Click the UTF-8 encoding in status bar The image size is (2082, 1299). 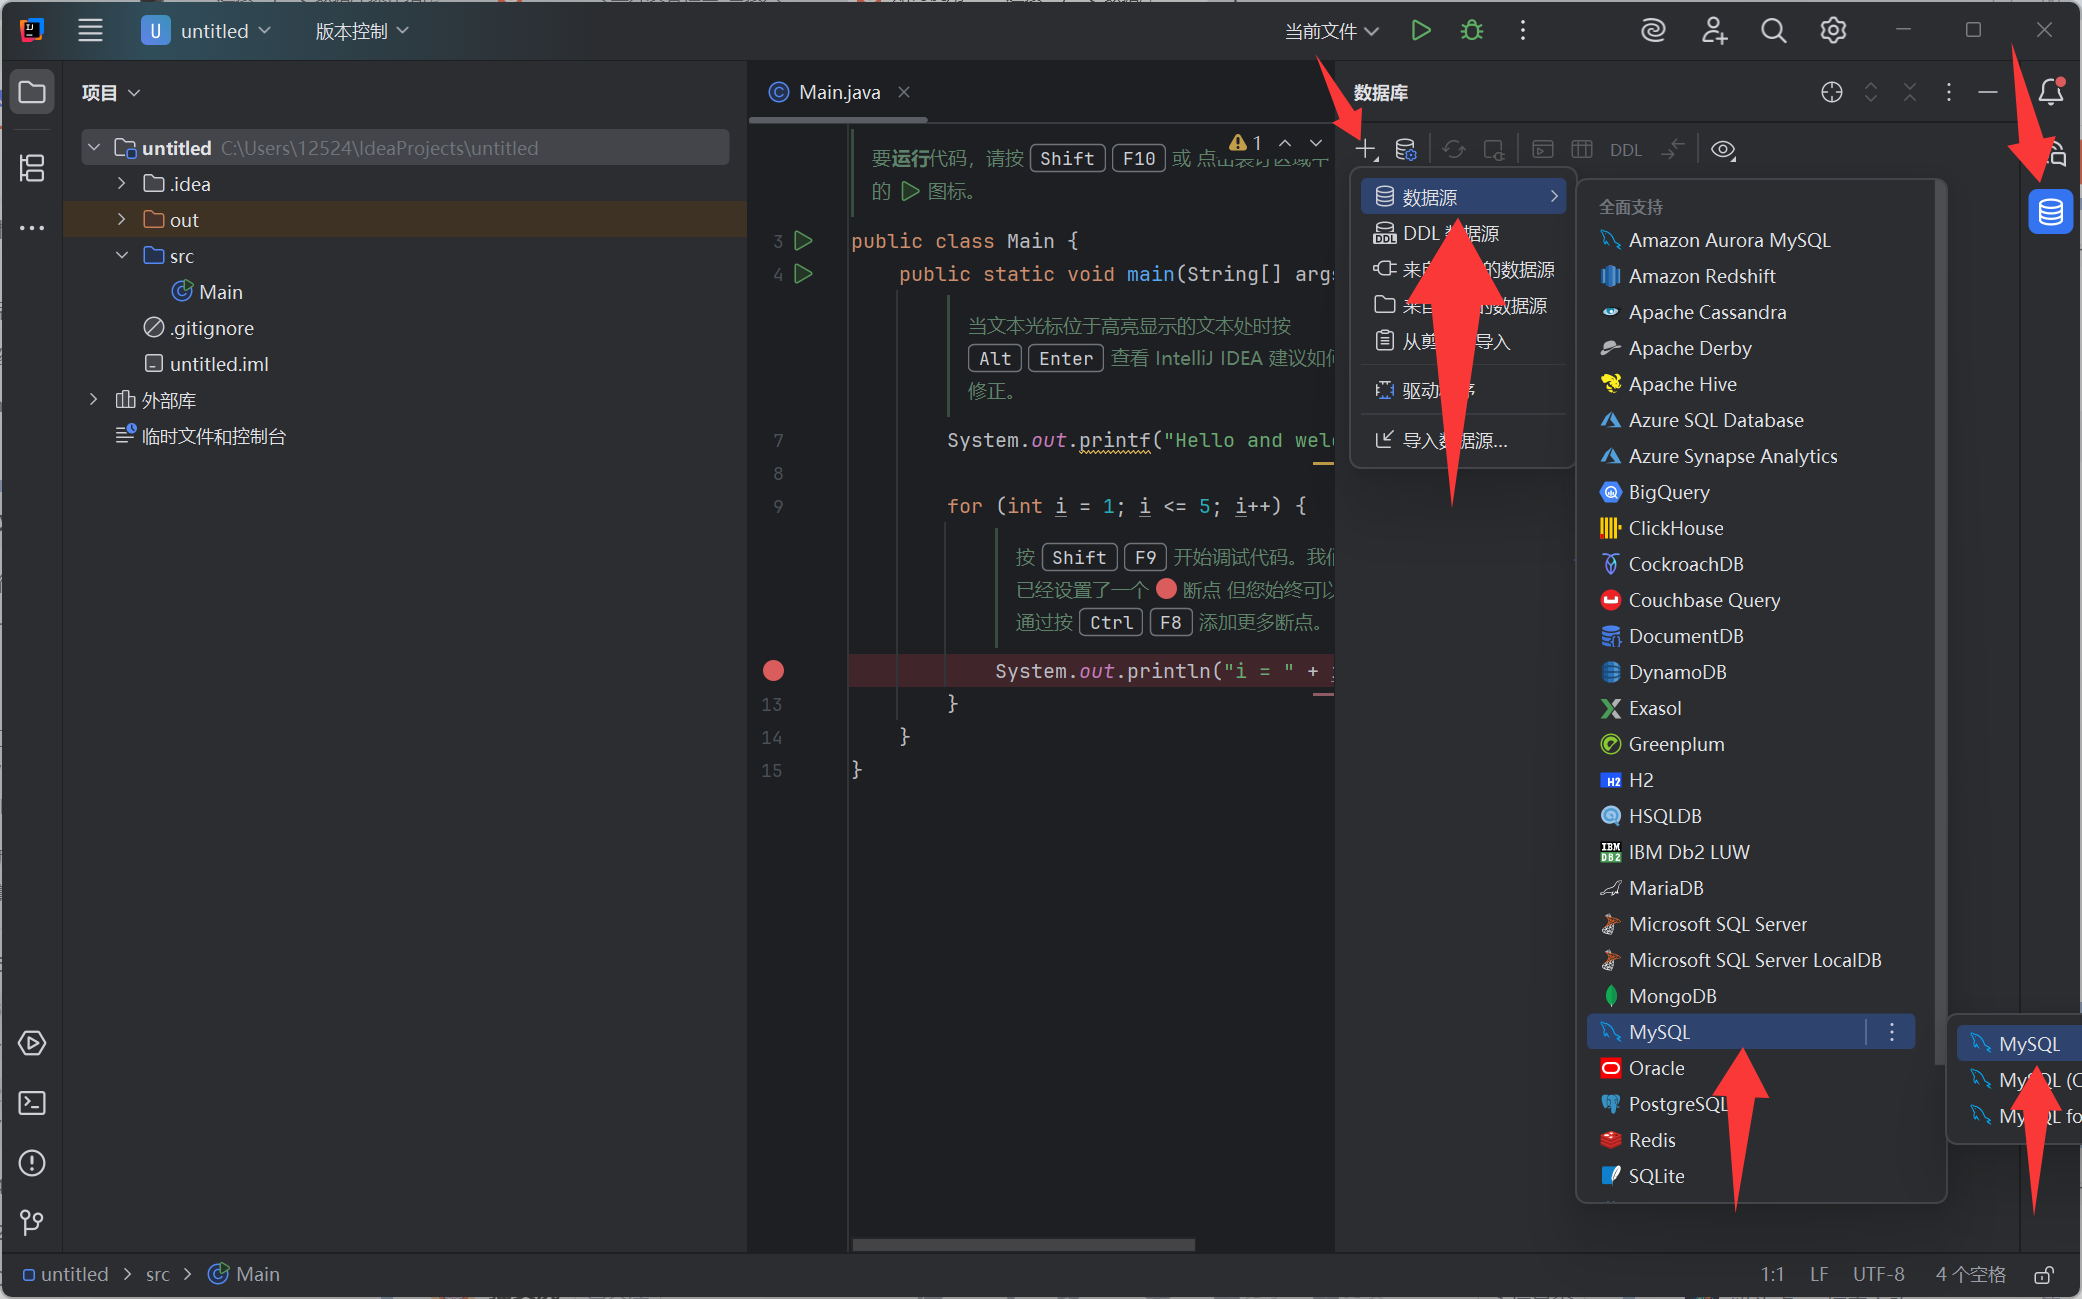pos(1878,1275)
